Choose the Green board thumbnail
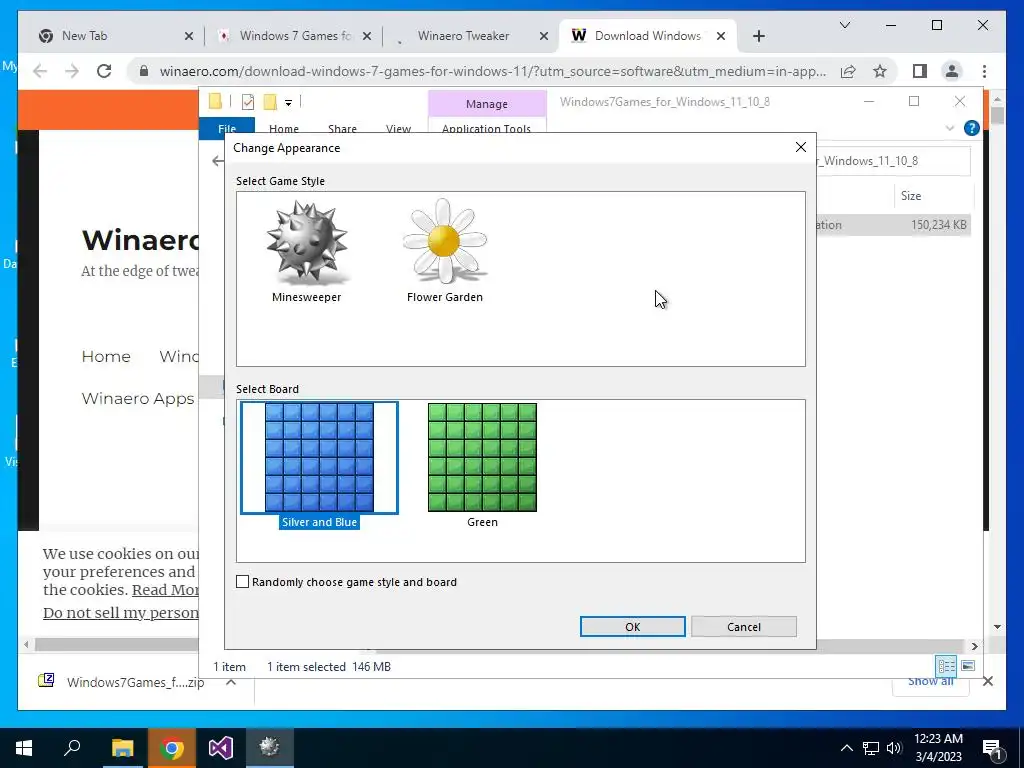The width and height of the screenshot is (1024, 768). 483,458
